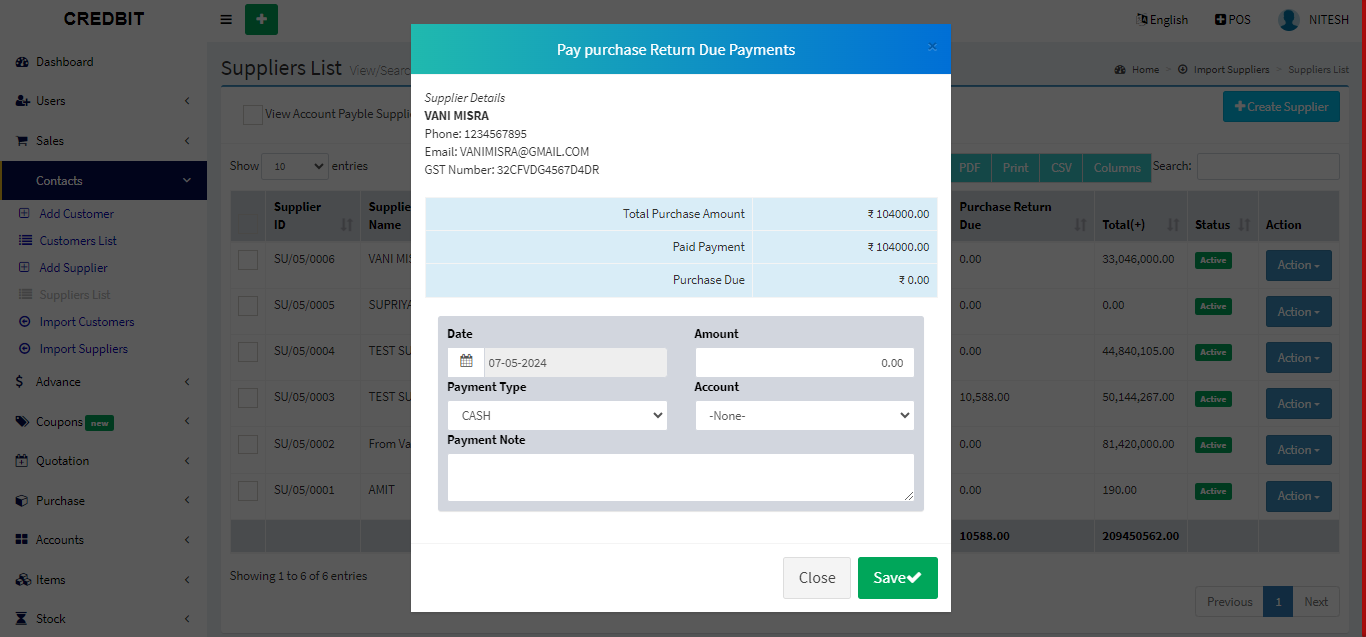Open Action dropdown for first supplier row
Screen dimensions: 1366x637
click(1298, 265)
